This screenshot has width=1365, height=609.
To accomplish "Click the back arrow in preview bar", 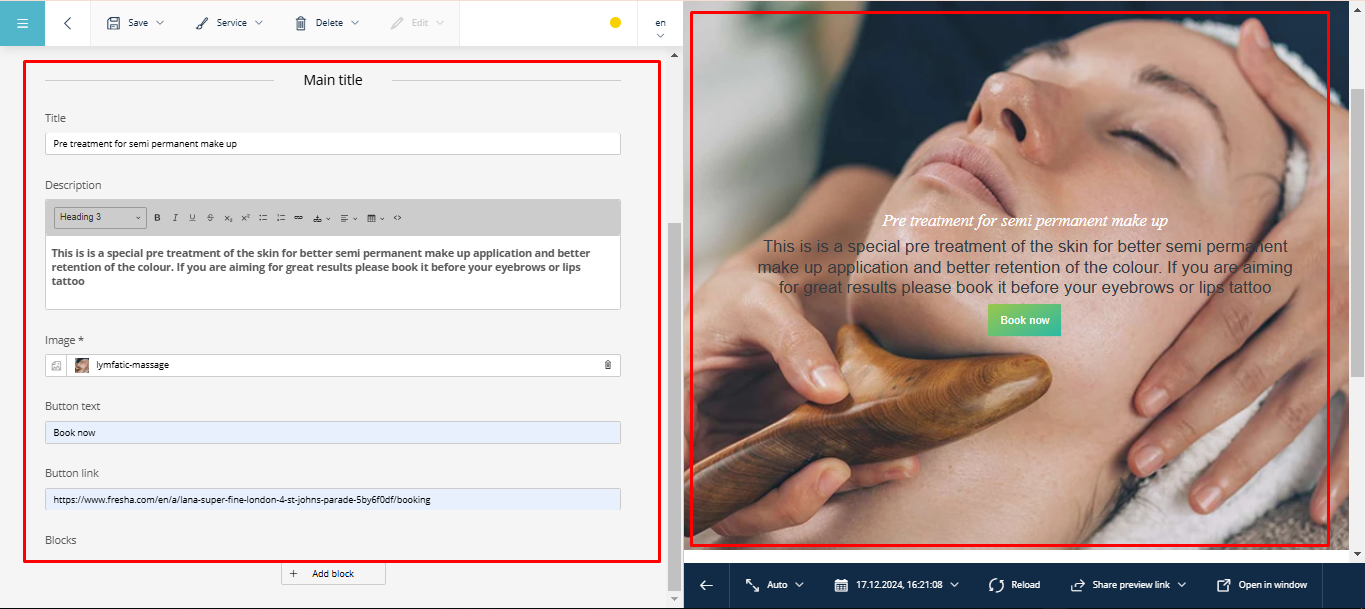I will point(706,585).
